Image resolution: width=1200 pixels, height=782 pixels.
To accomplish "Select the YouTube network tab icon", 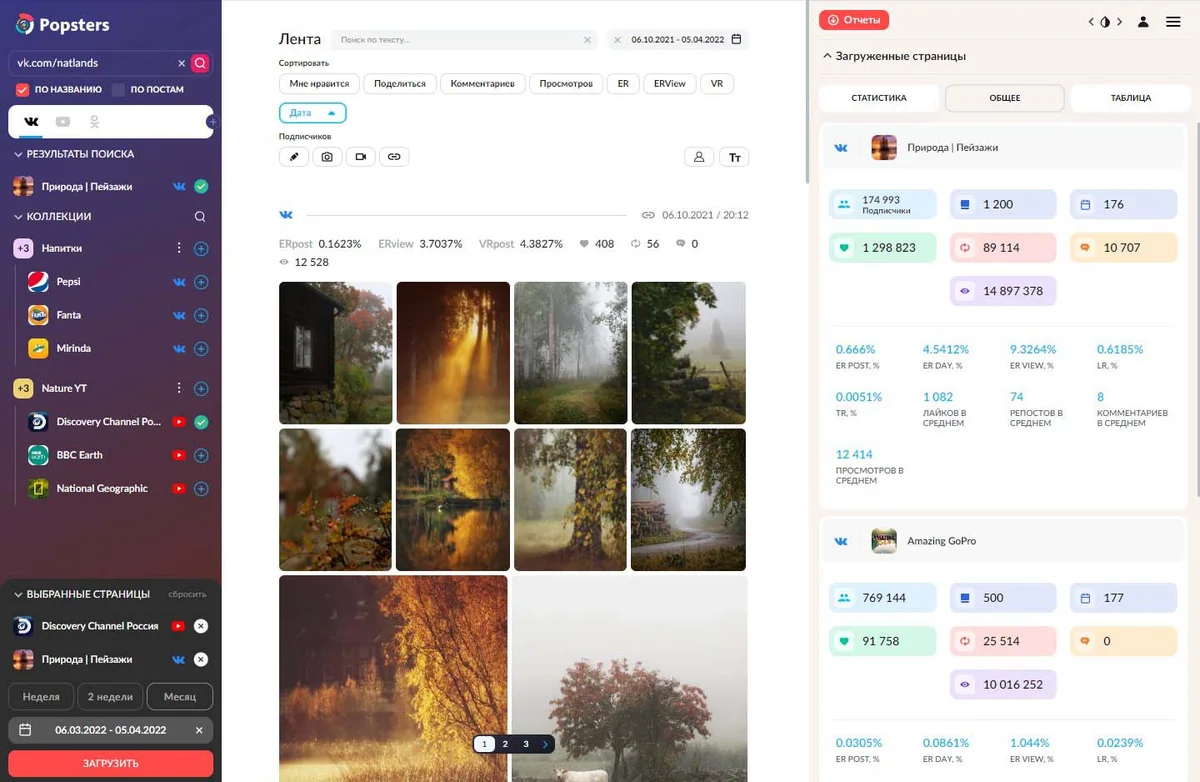I will [x=63, y=122].
